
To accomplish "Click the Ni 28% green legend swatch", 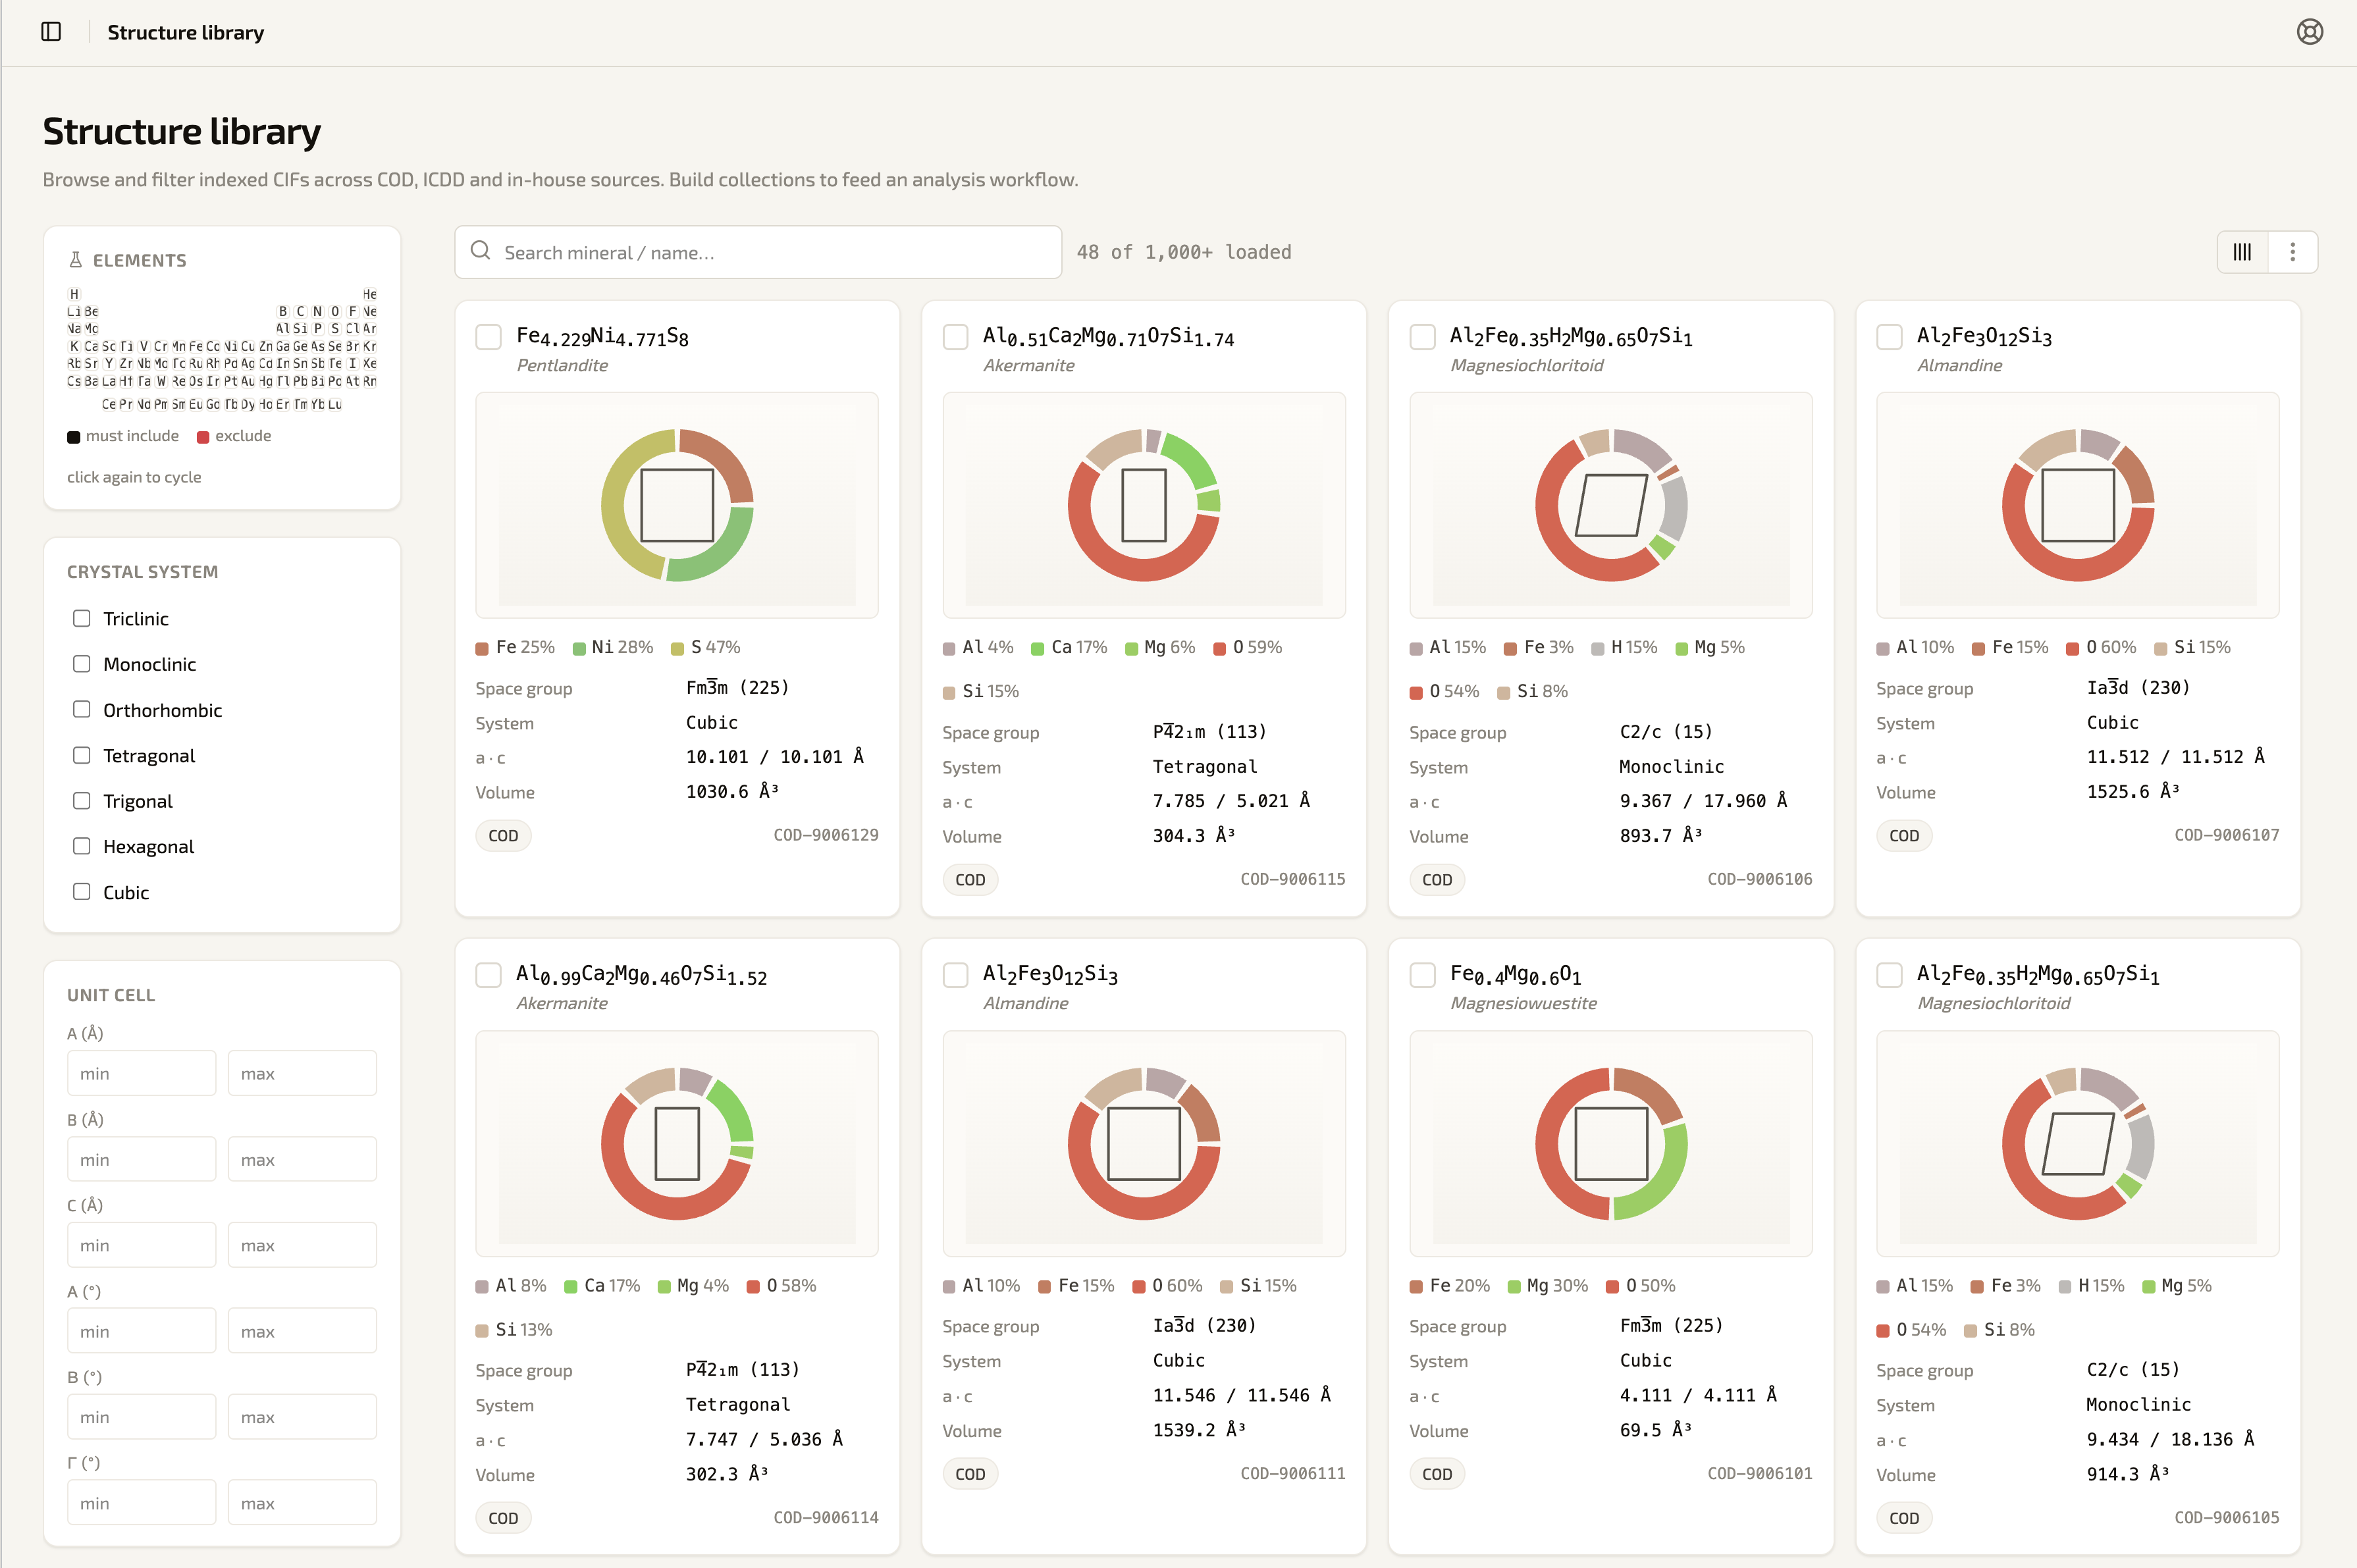I will pos(579,649).
